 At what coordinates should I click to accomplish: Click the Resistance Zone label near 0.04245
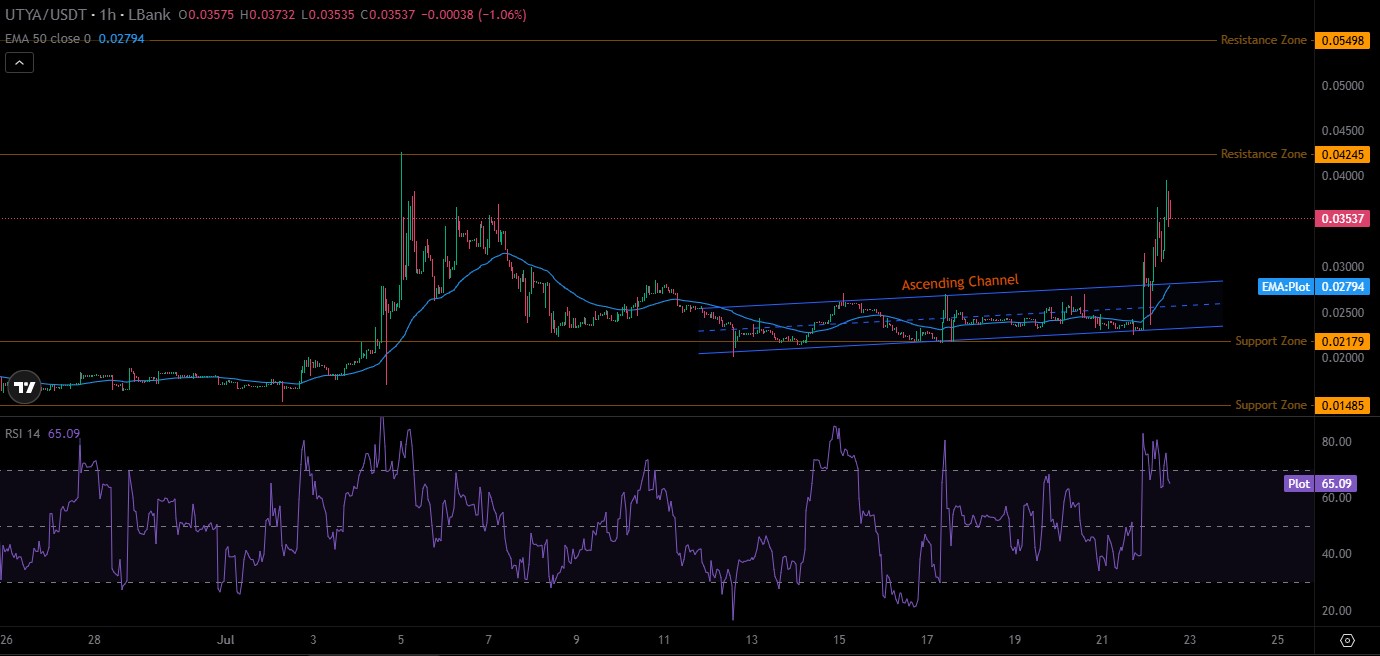1263,154
